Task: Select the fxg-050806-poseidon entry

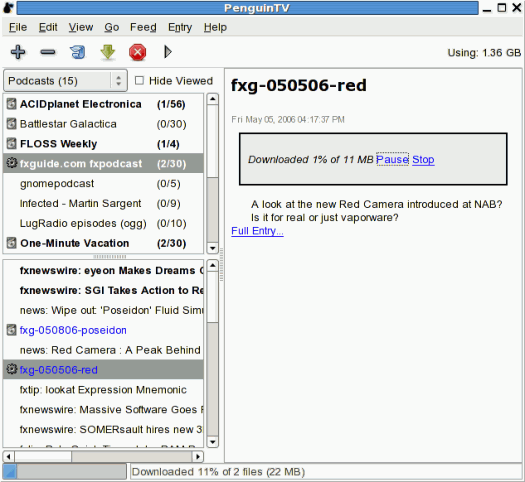Action: pos(103,330)
